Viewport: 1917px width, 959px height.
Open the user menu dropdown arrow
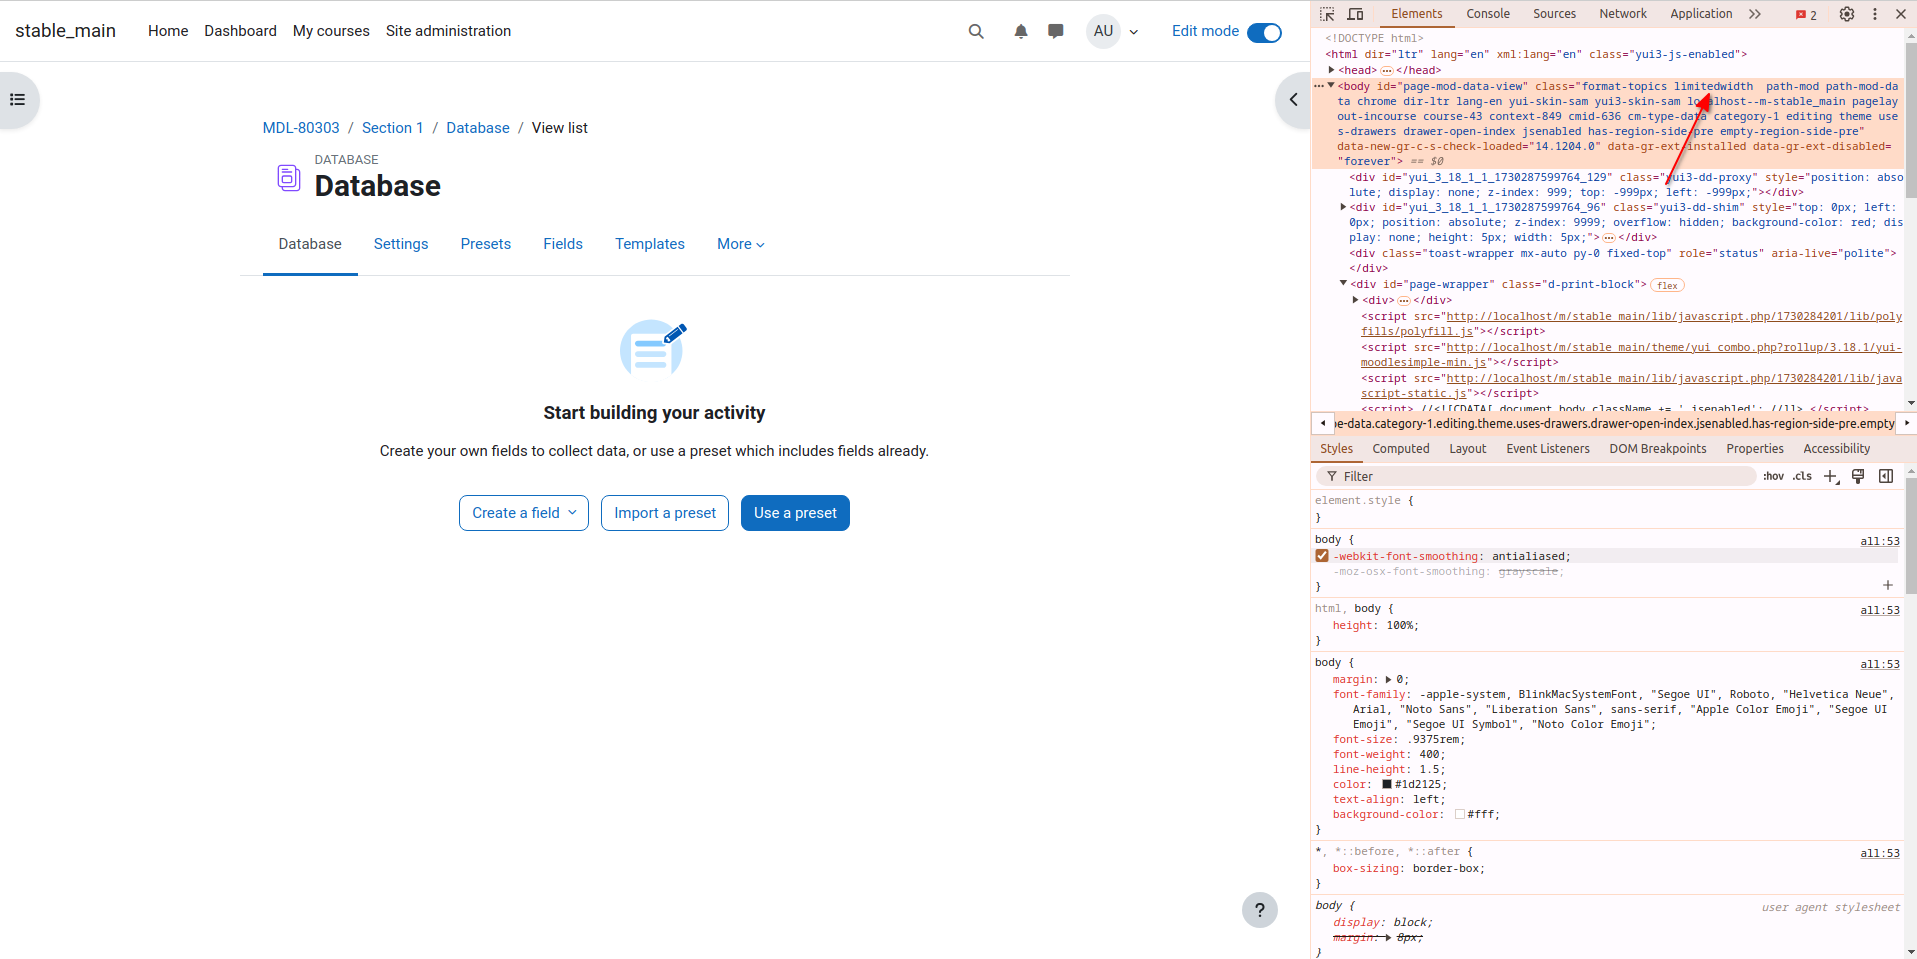pyautogui.click(x=1134, y=32)
